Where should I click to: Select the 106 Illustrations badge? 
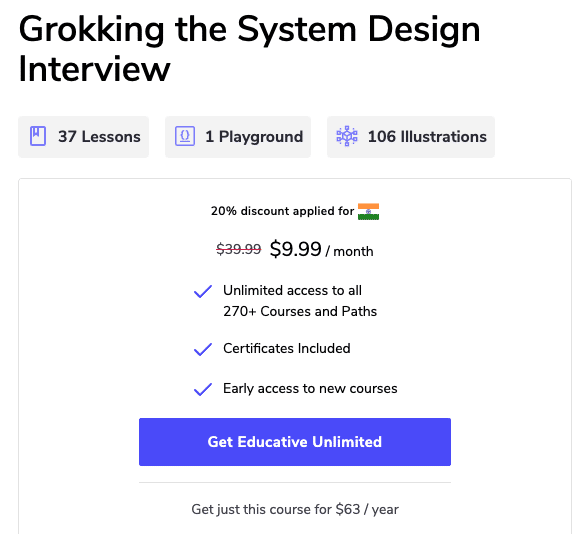pos(411,137)
